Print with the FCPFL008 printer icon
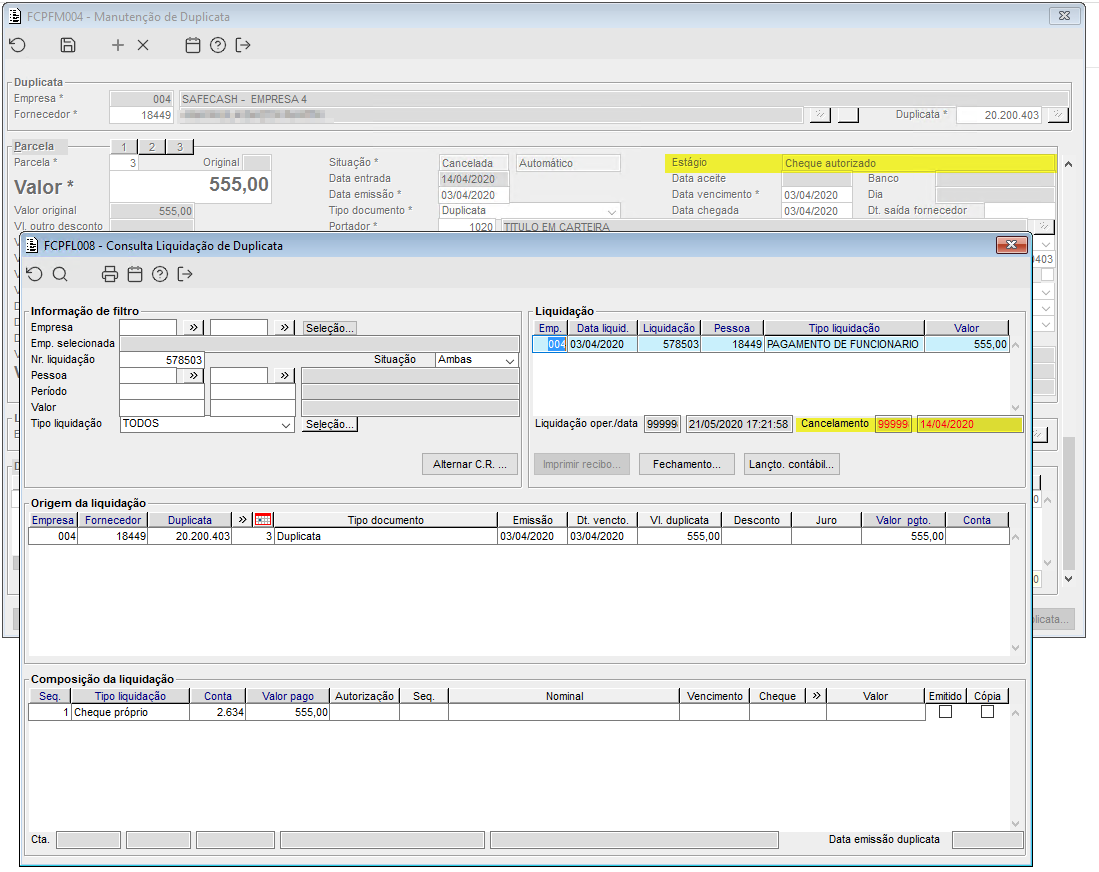The height and width of the screenshot is (872, 1099). pyautogui.click(x=109, y=274)
